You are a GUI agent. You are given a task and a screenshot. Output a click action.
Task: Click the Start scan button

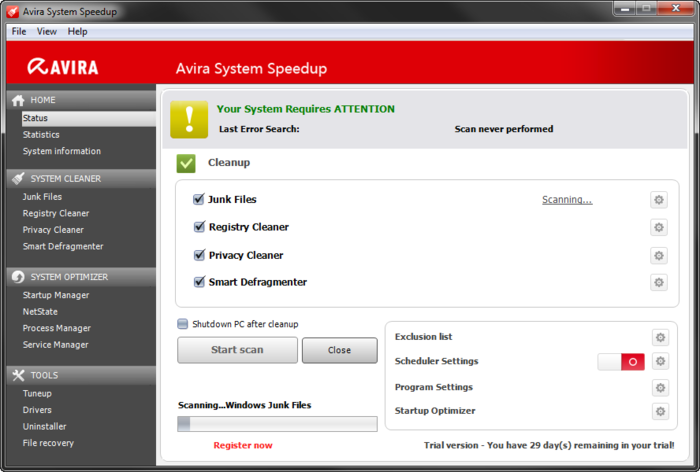[x=237, y=350]
